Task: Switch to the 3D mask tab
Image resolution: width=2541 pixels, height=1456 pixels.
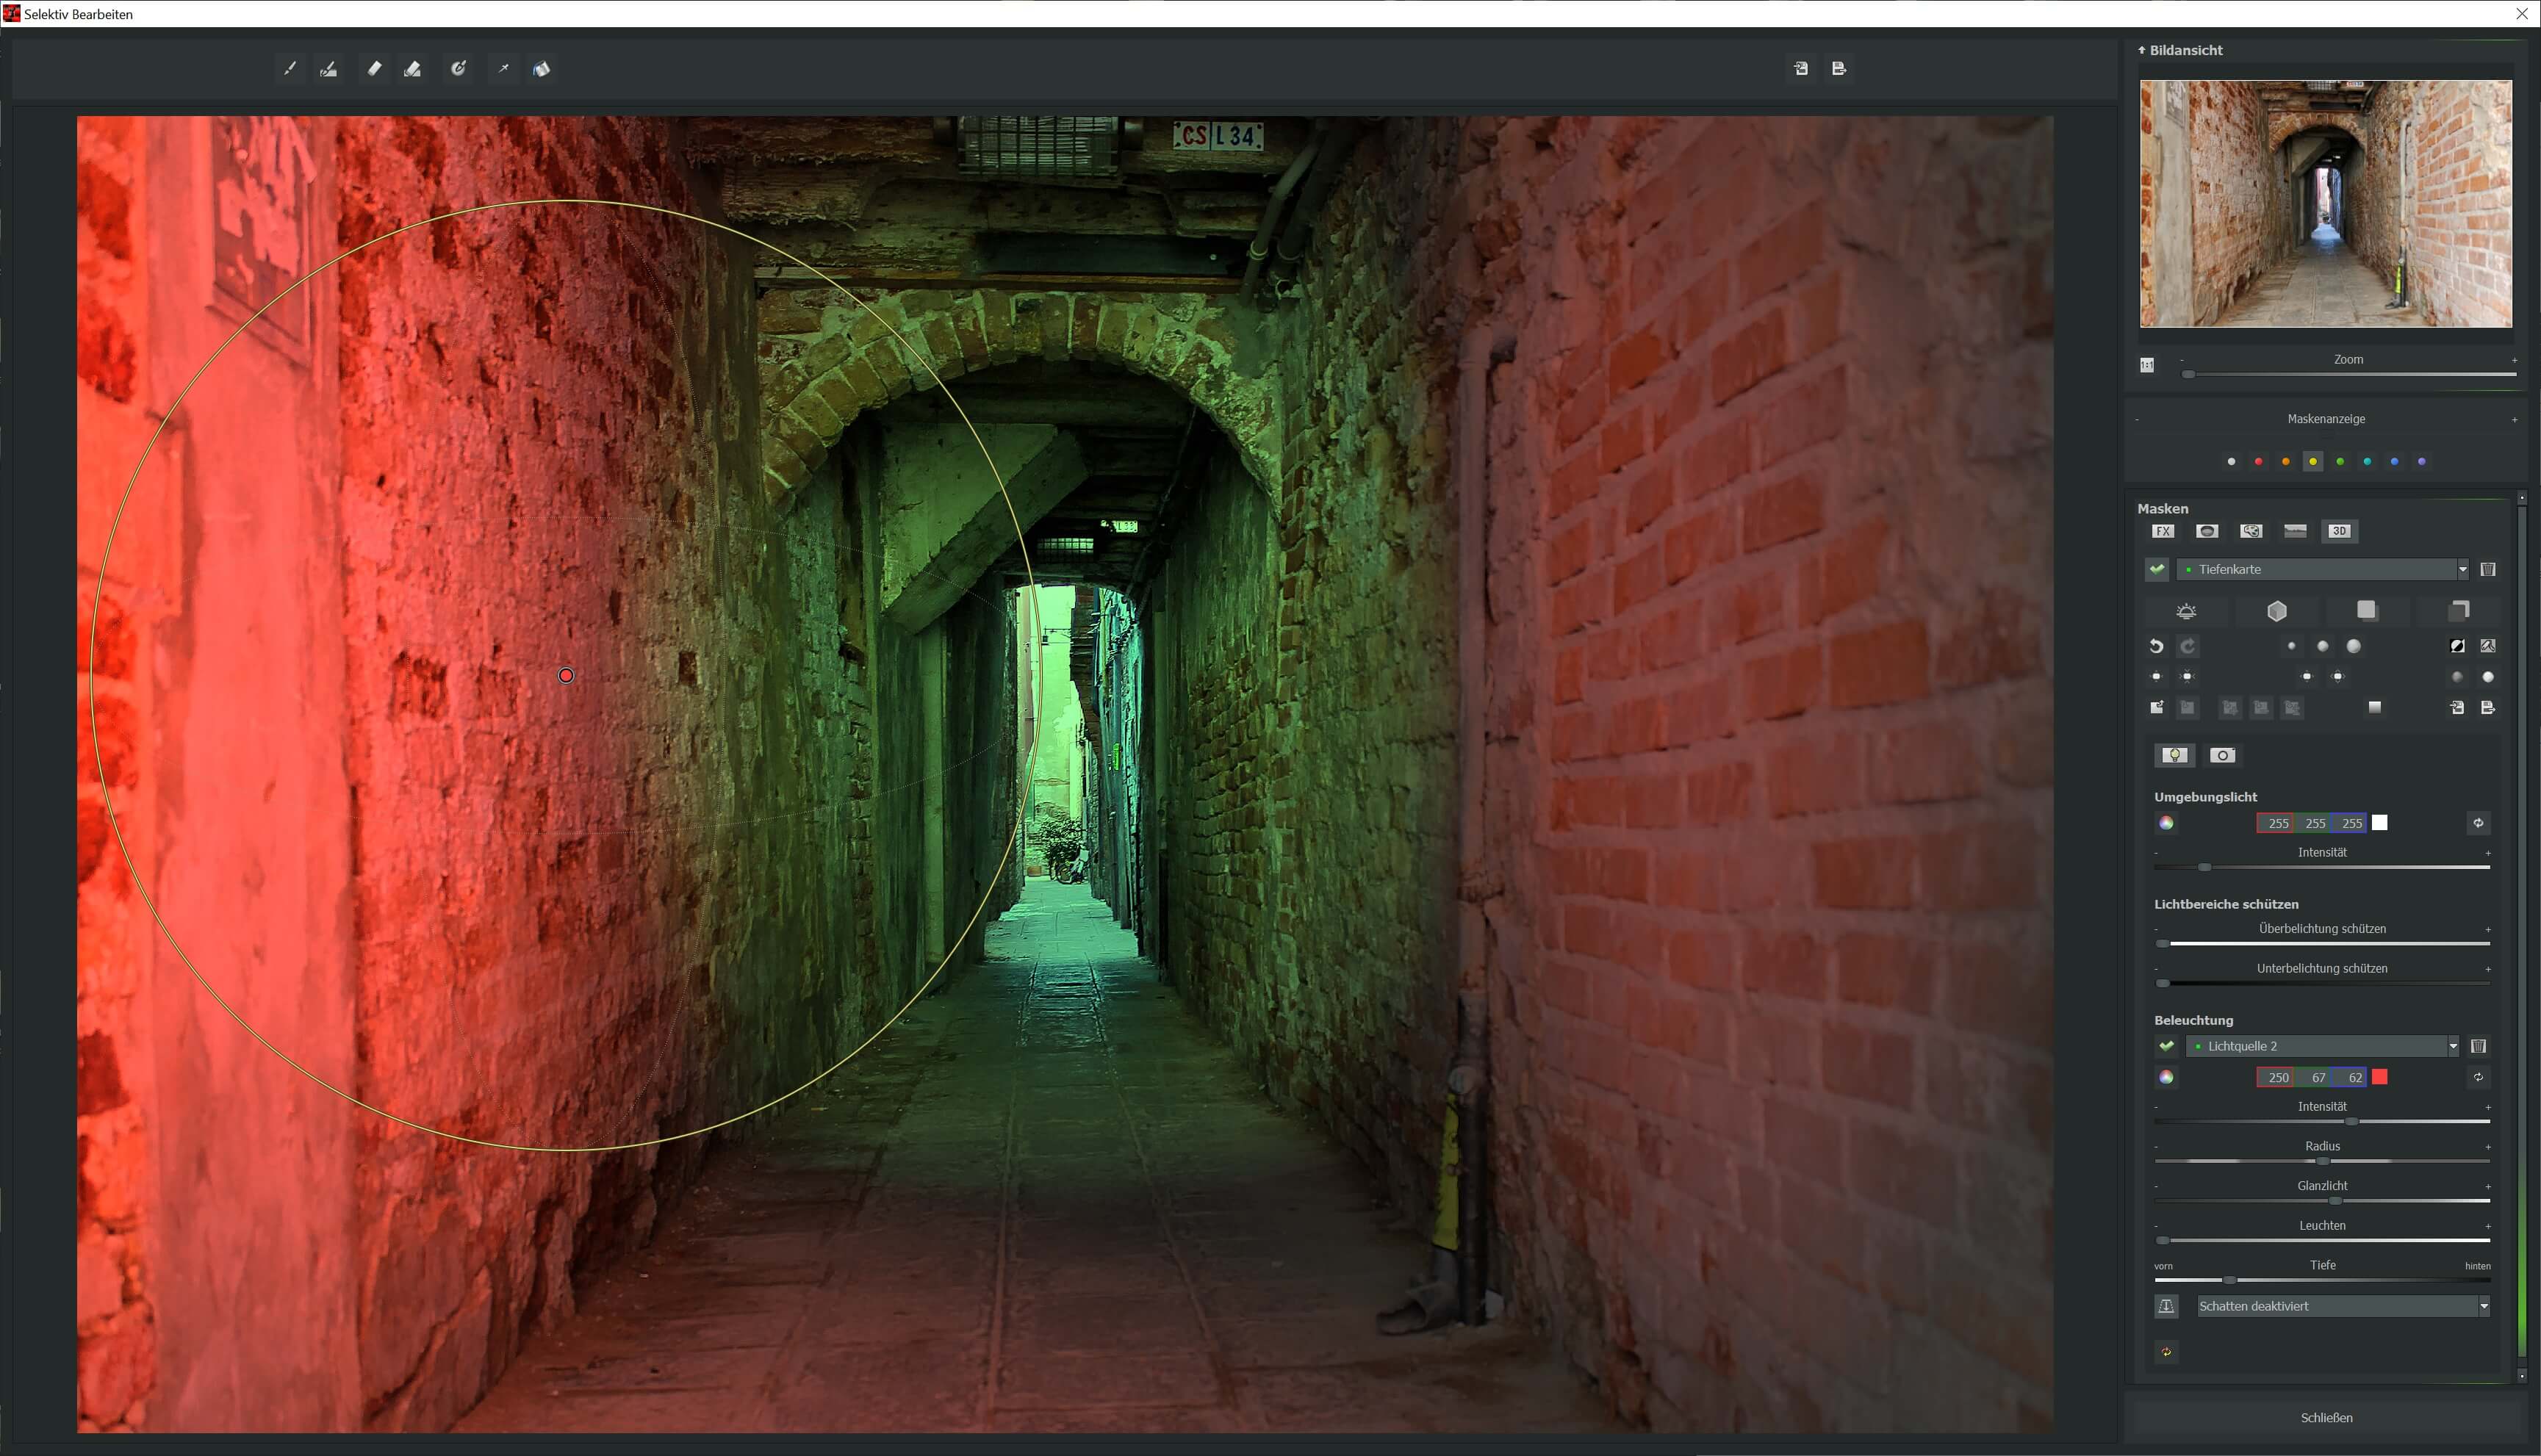Action: (x=2339, y=531)
